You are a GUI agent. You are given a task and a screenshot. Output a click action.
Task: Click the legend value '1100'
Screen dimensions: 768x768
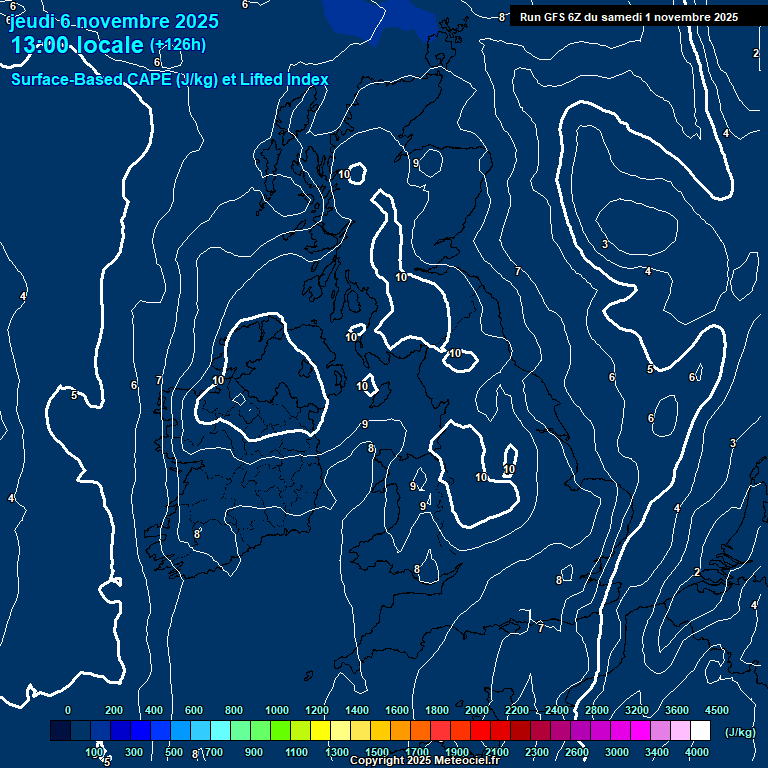coord(296,752)
